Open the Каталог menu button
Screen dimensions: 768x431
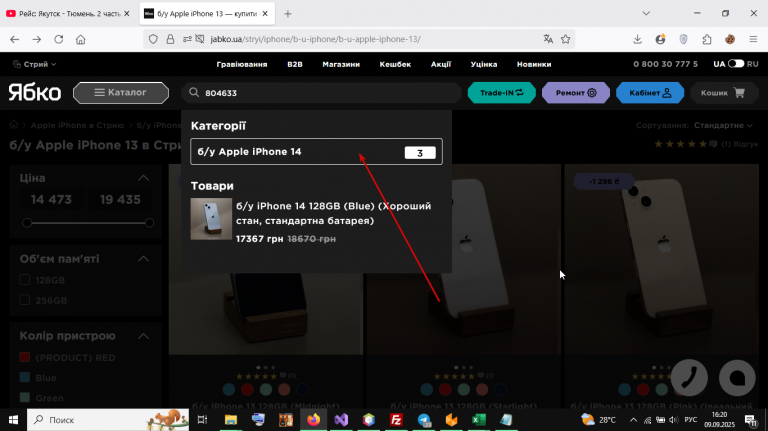tap(121, 93)
